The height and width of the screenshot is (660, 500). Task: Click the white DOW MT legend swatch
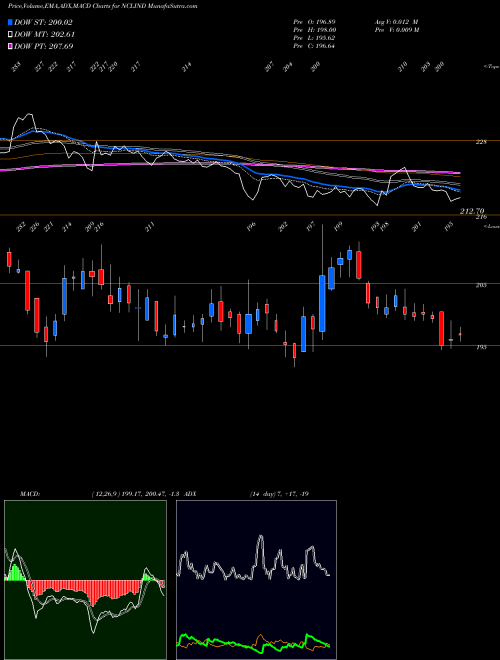(x=10, y=34)
